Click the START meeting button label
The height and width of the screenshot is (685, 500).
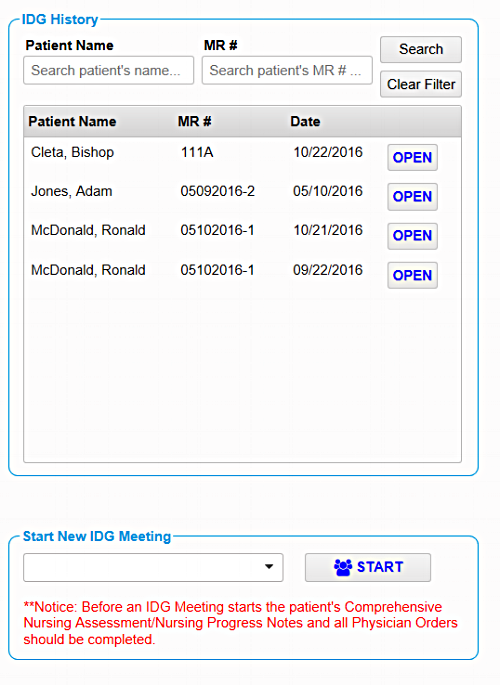(380, 567)
